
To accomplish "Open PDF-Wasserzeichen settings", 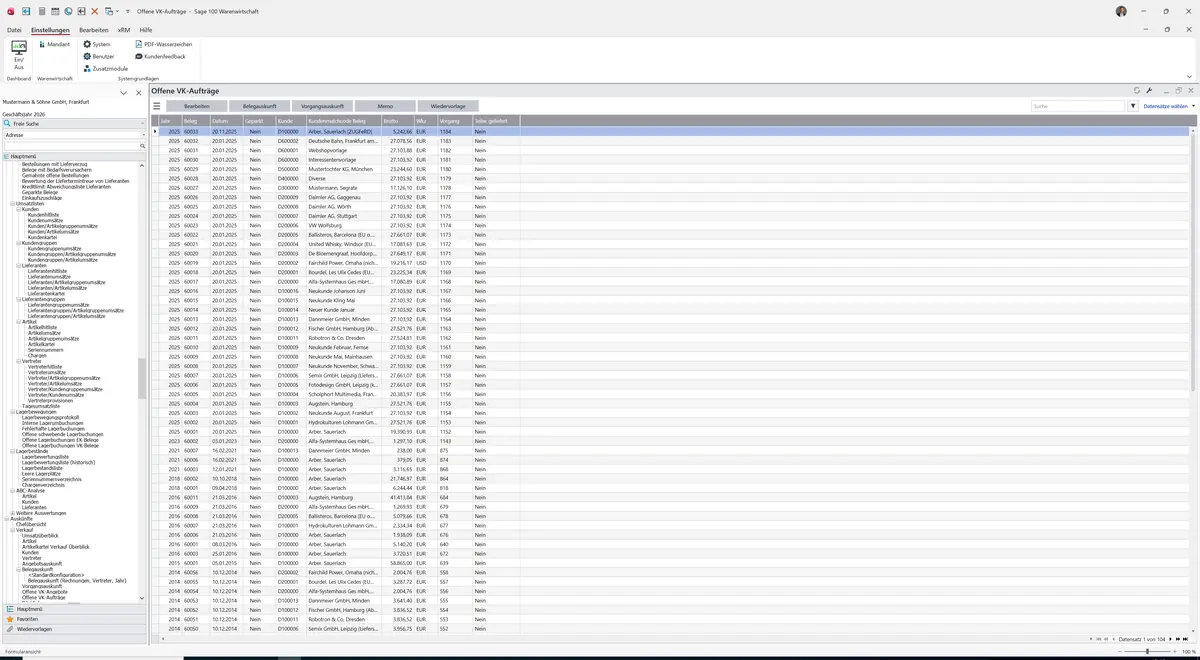I will point(163,45).
